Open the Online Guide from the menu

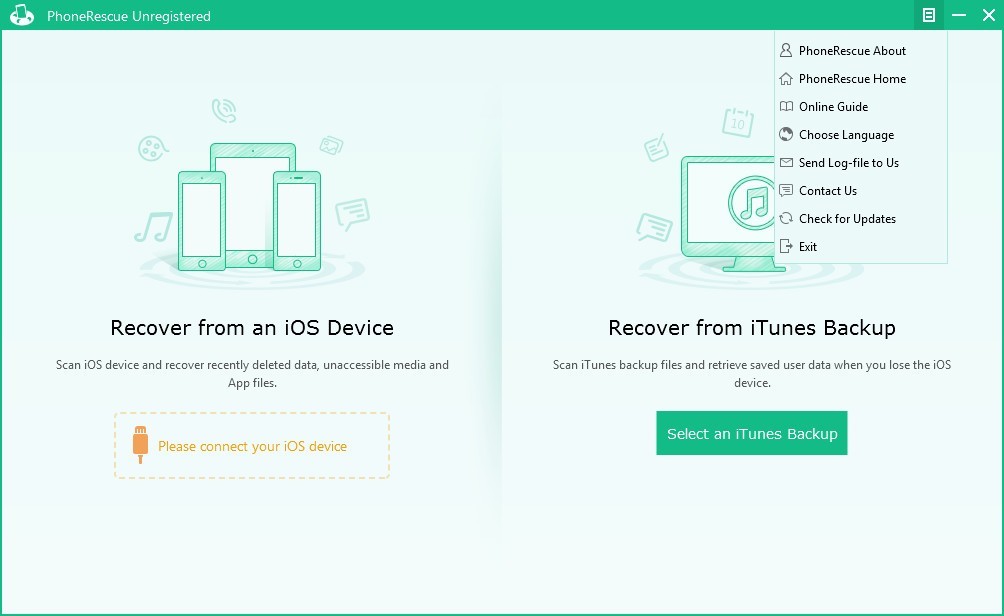tap(836, 106)
